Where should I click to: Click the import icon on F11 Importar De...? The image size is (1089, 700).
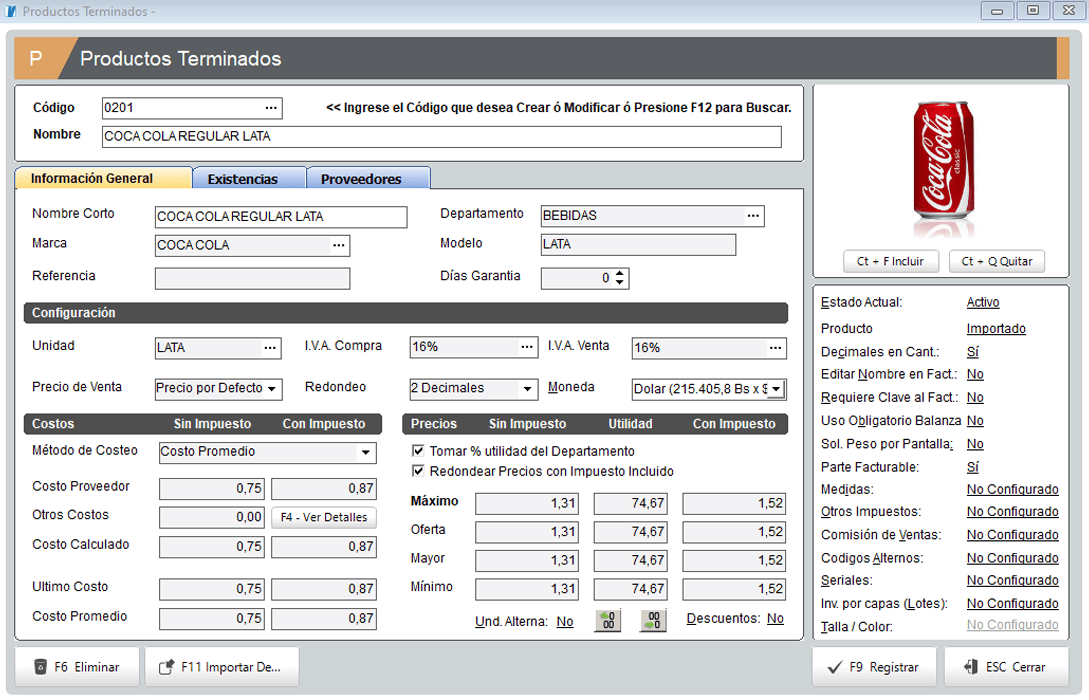[x=167, y=667]
